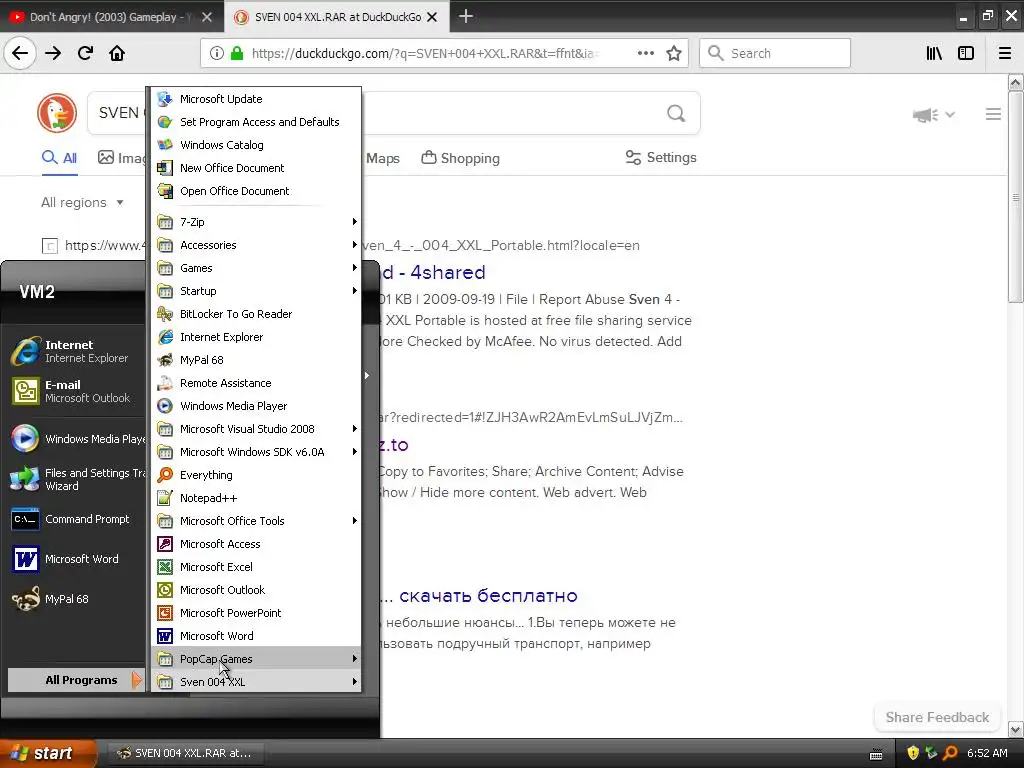
Task: Toggle the Firefox sidebar view
Action: [x=966, y=53]
